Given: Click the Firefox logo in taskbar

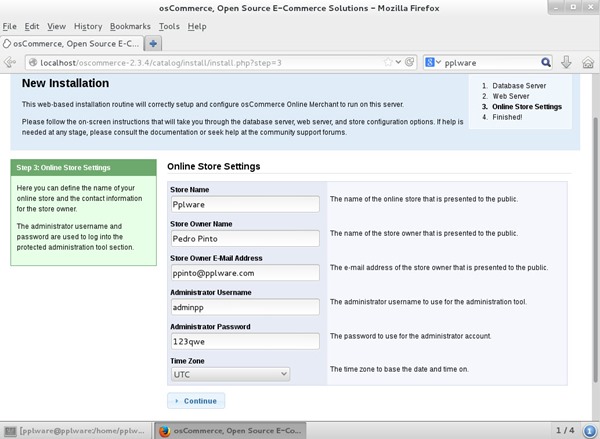Looking at the screenshot, I should [165, 431].
